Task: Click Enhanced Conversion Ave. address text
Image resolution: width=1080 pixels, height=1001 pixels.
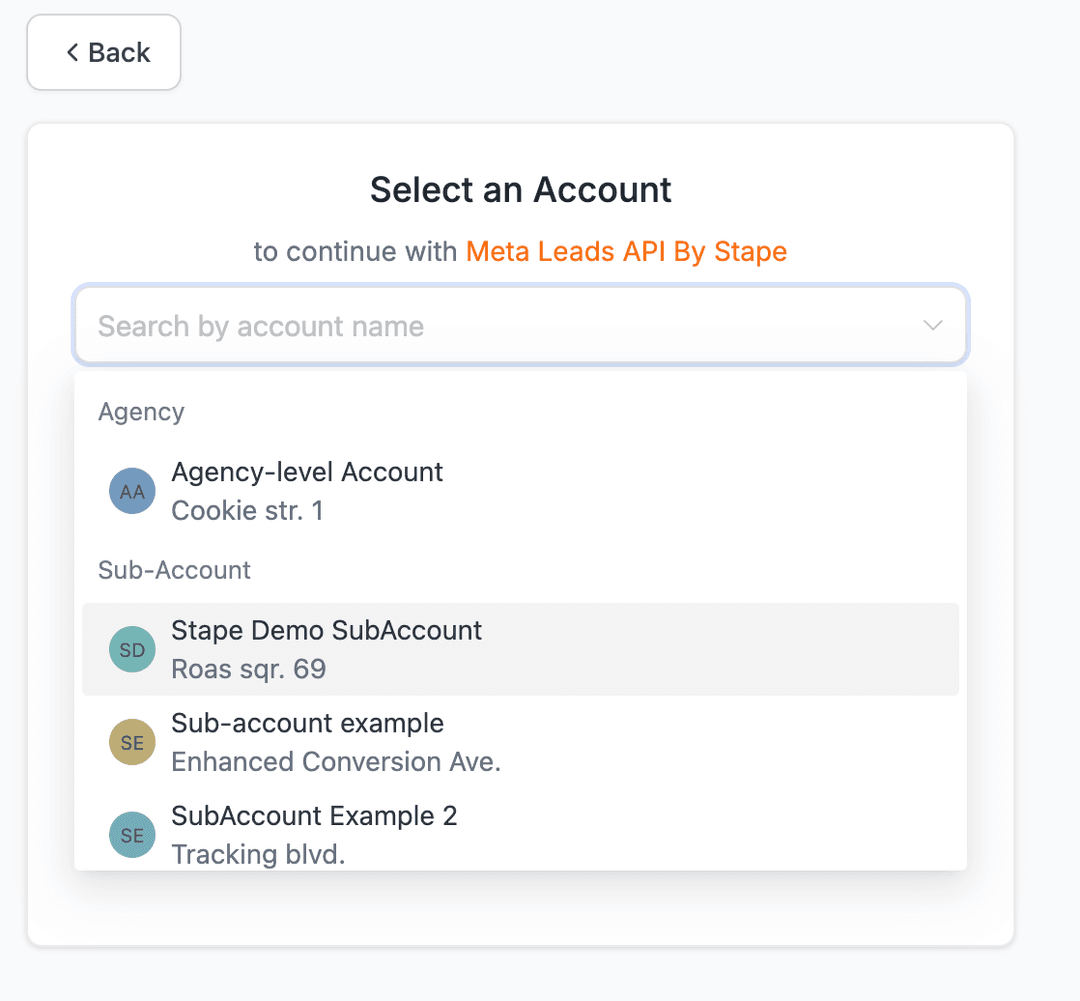Action: 336,762
